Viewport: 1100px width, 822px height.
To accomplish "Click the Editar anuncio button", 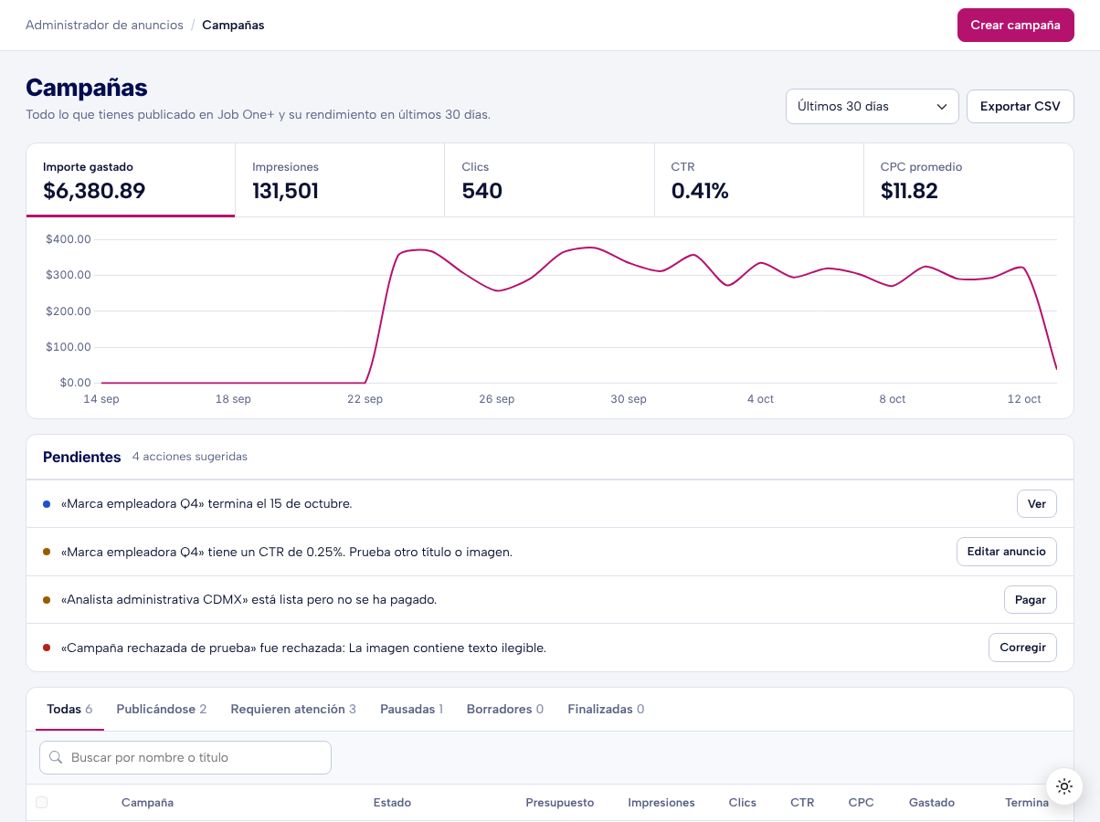I will (x=1006, y=551).
